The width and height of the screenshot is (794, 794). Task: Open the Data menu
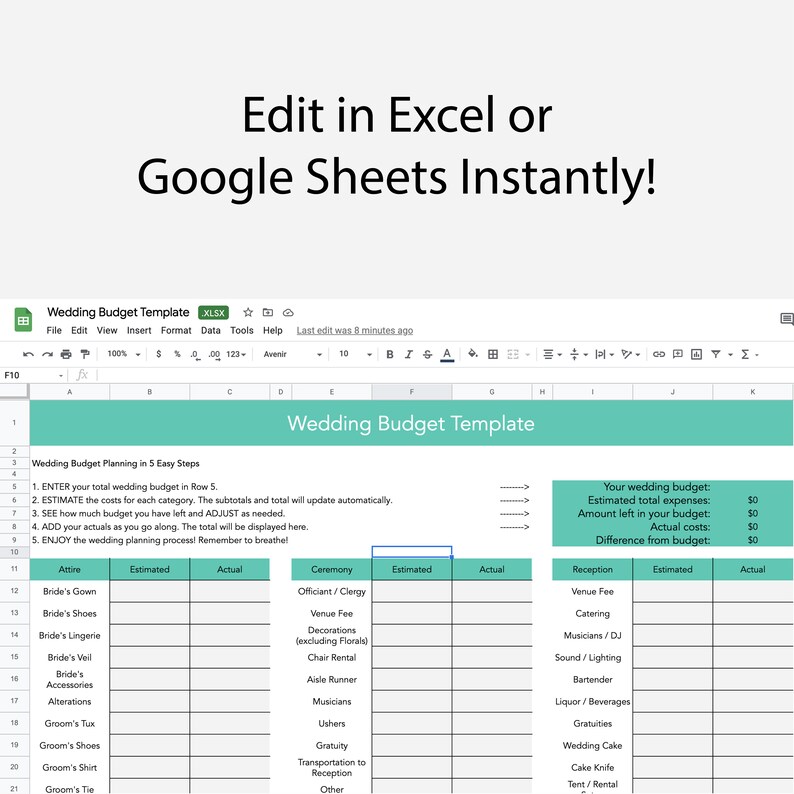(210, 331)
